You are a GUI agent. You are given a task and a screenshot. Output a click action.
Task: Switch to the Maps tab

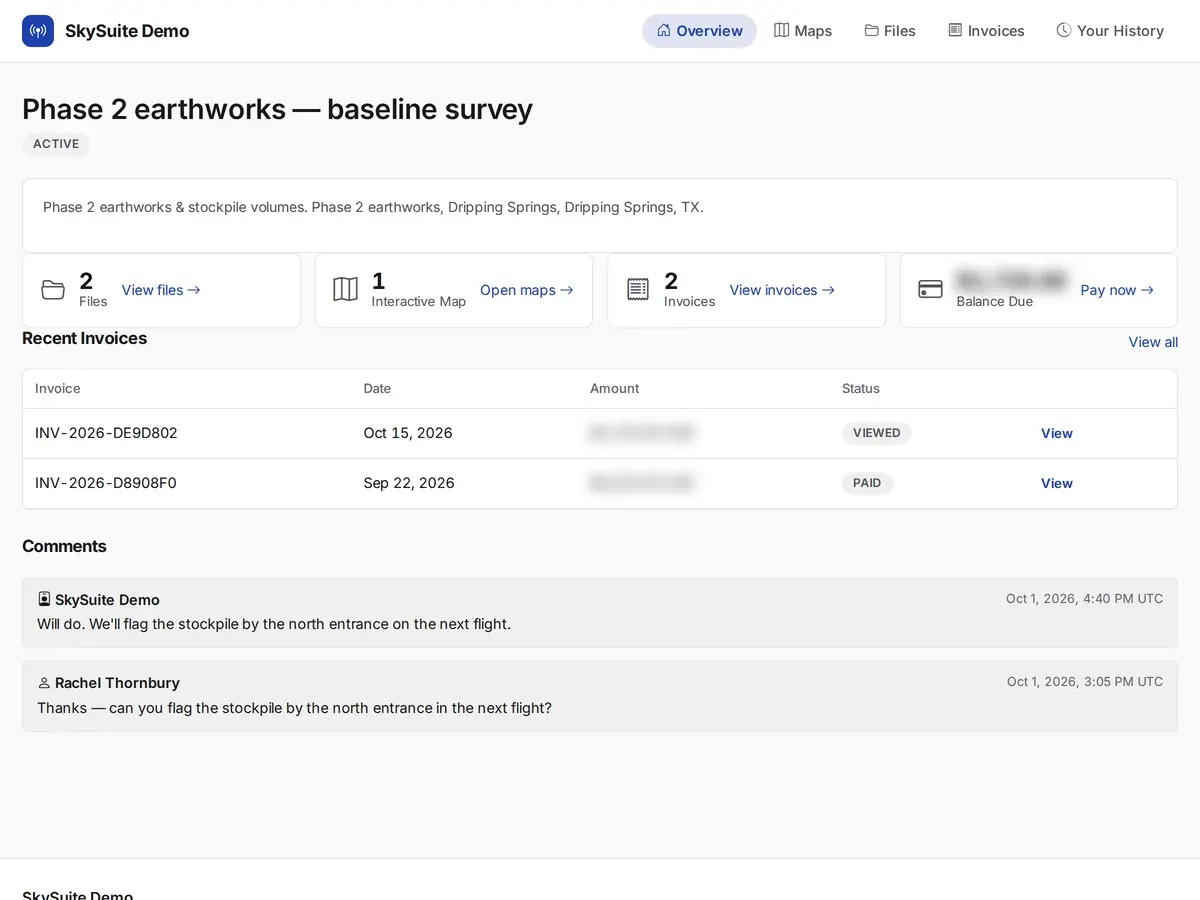click(x=803, y=31)
